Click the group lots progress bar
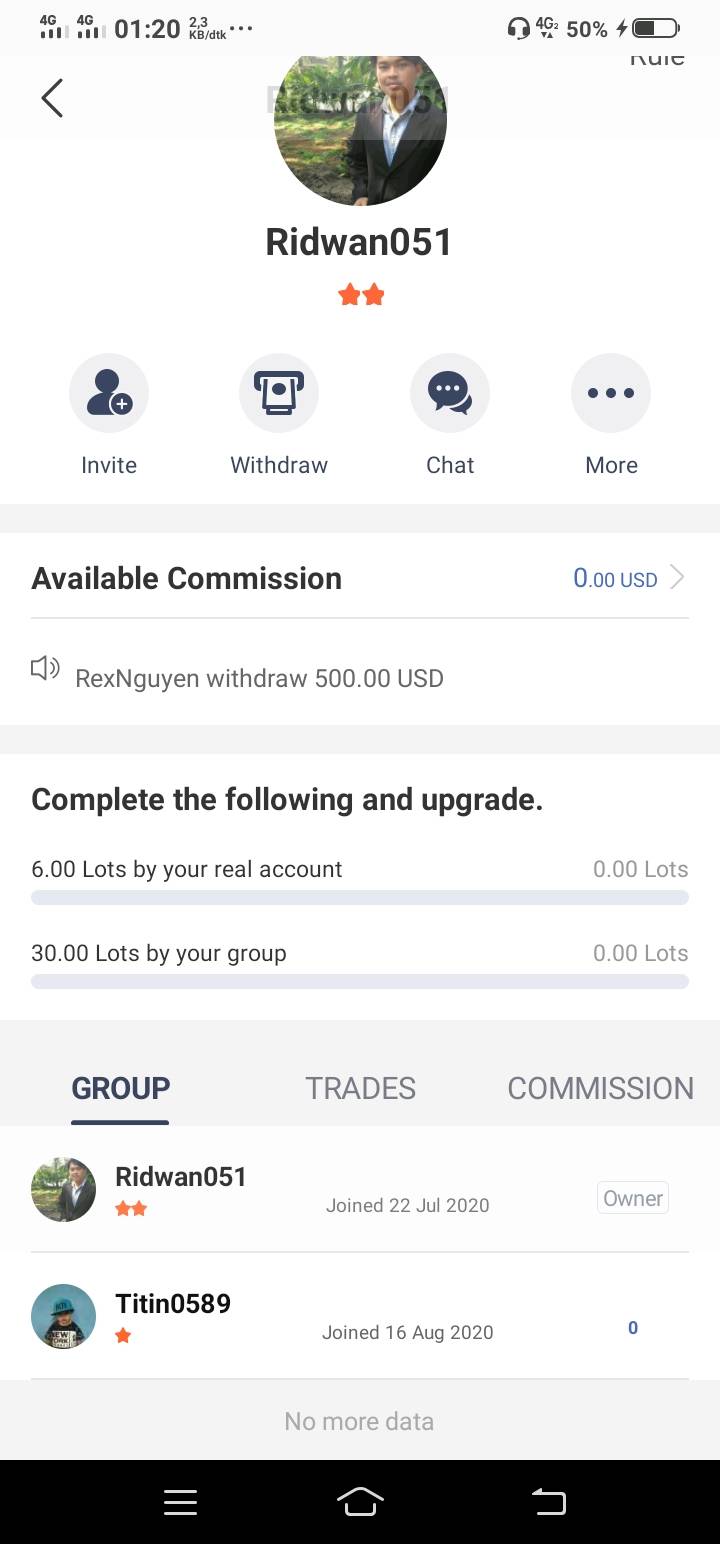Image resolution: width=720 pixels, height=1544 pixels. point(360,981)
